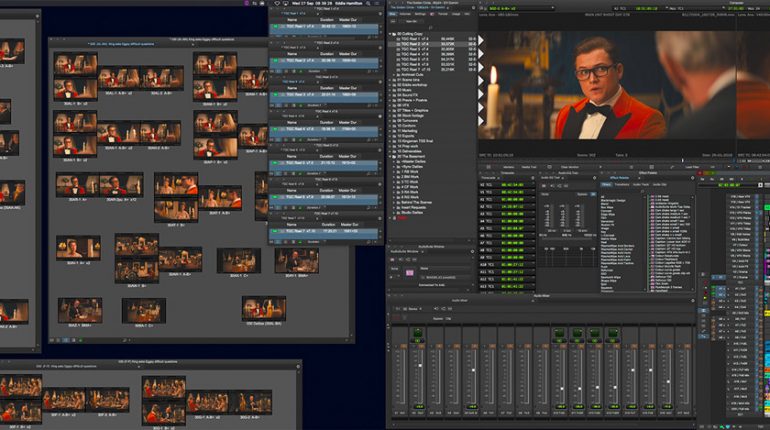This screenshot has height=430, width=770.
Task: Open the Filters tab in Effect Palette
Action: [x=606, y=185]
